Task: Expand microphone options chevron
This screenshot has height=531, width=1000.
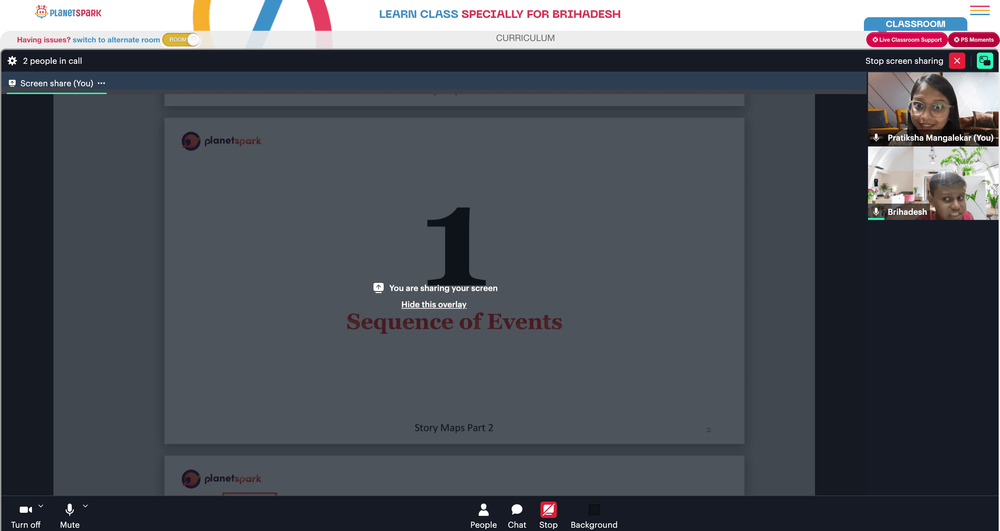Action: [85, 506]
